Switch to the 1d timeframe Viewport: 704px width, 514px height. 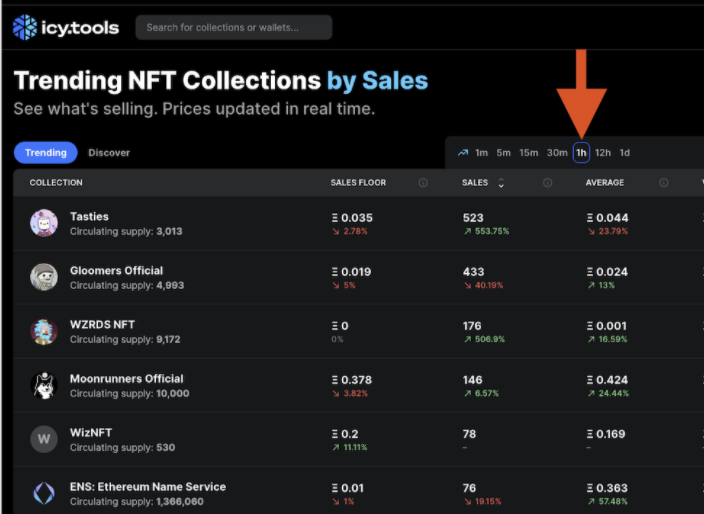(625, 153)
